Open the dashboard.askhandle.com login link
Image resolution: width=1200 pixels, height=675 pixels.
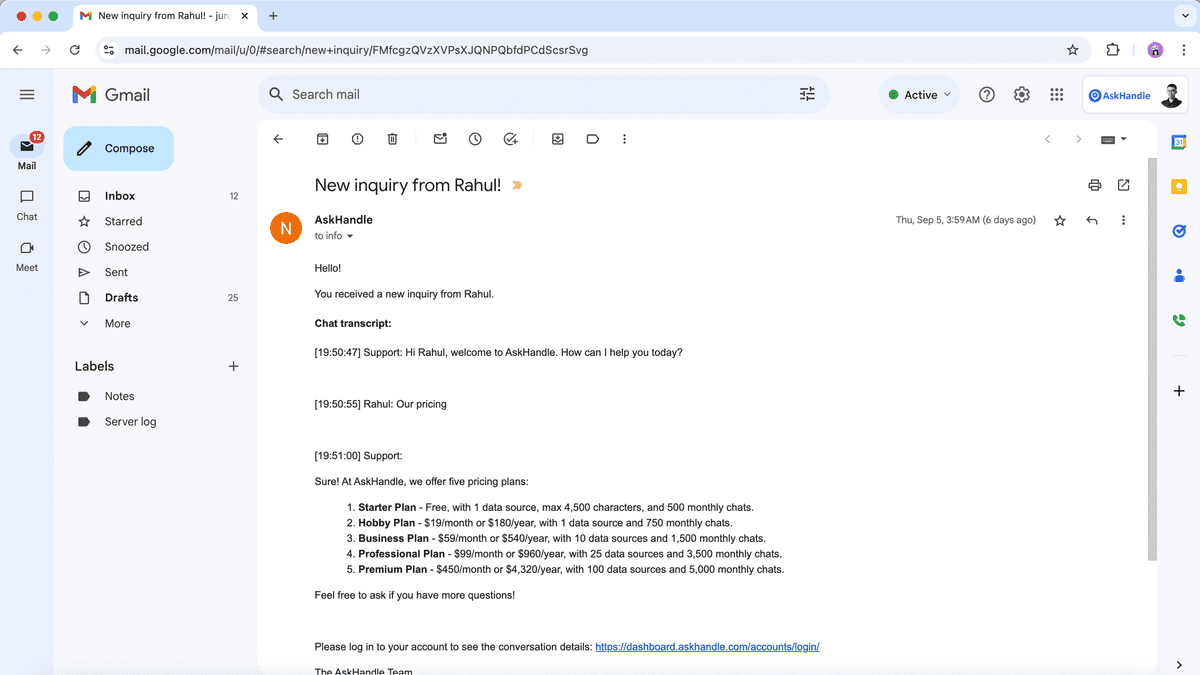[707, 647]
